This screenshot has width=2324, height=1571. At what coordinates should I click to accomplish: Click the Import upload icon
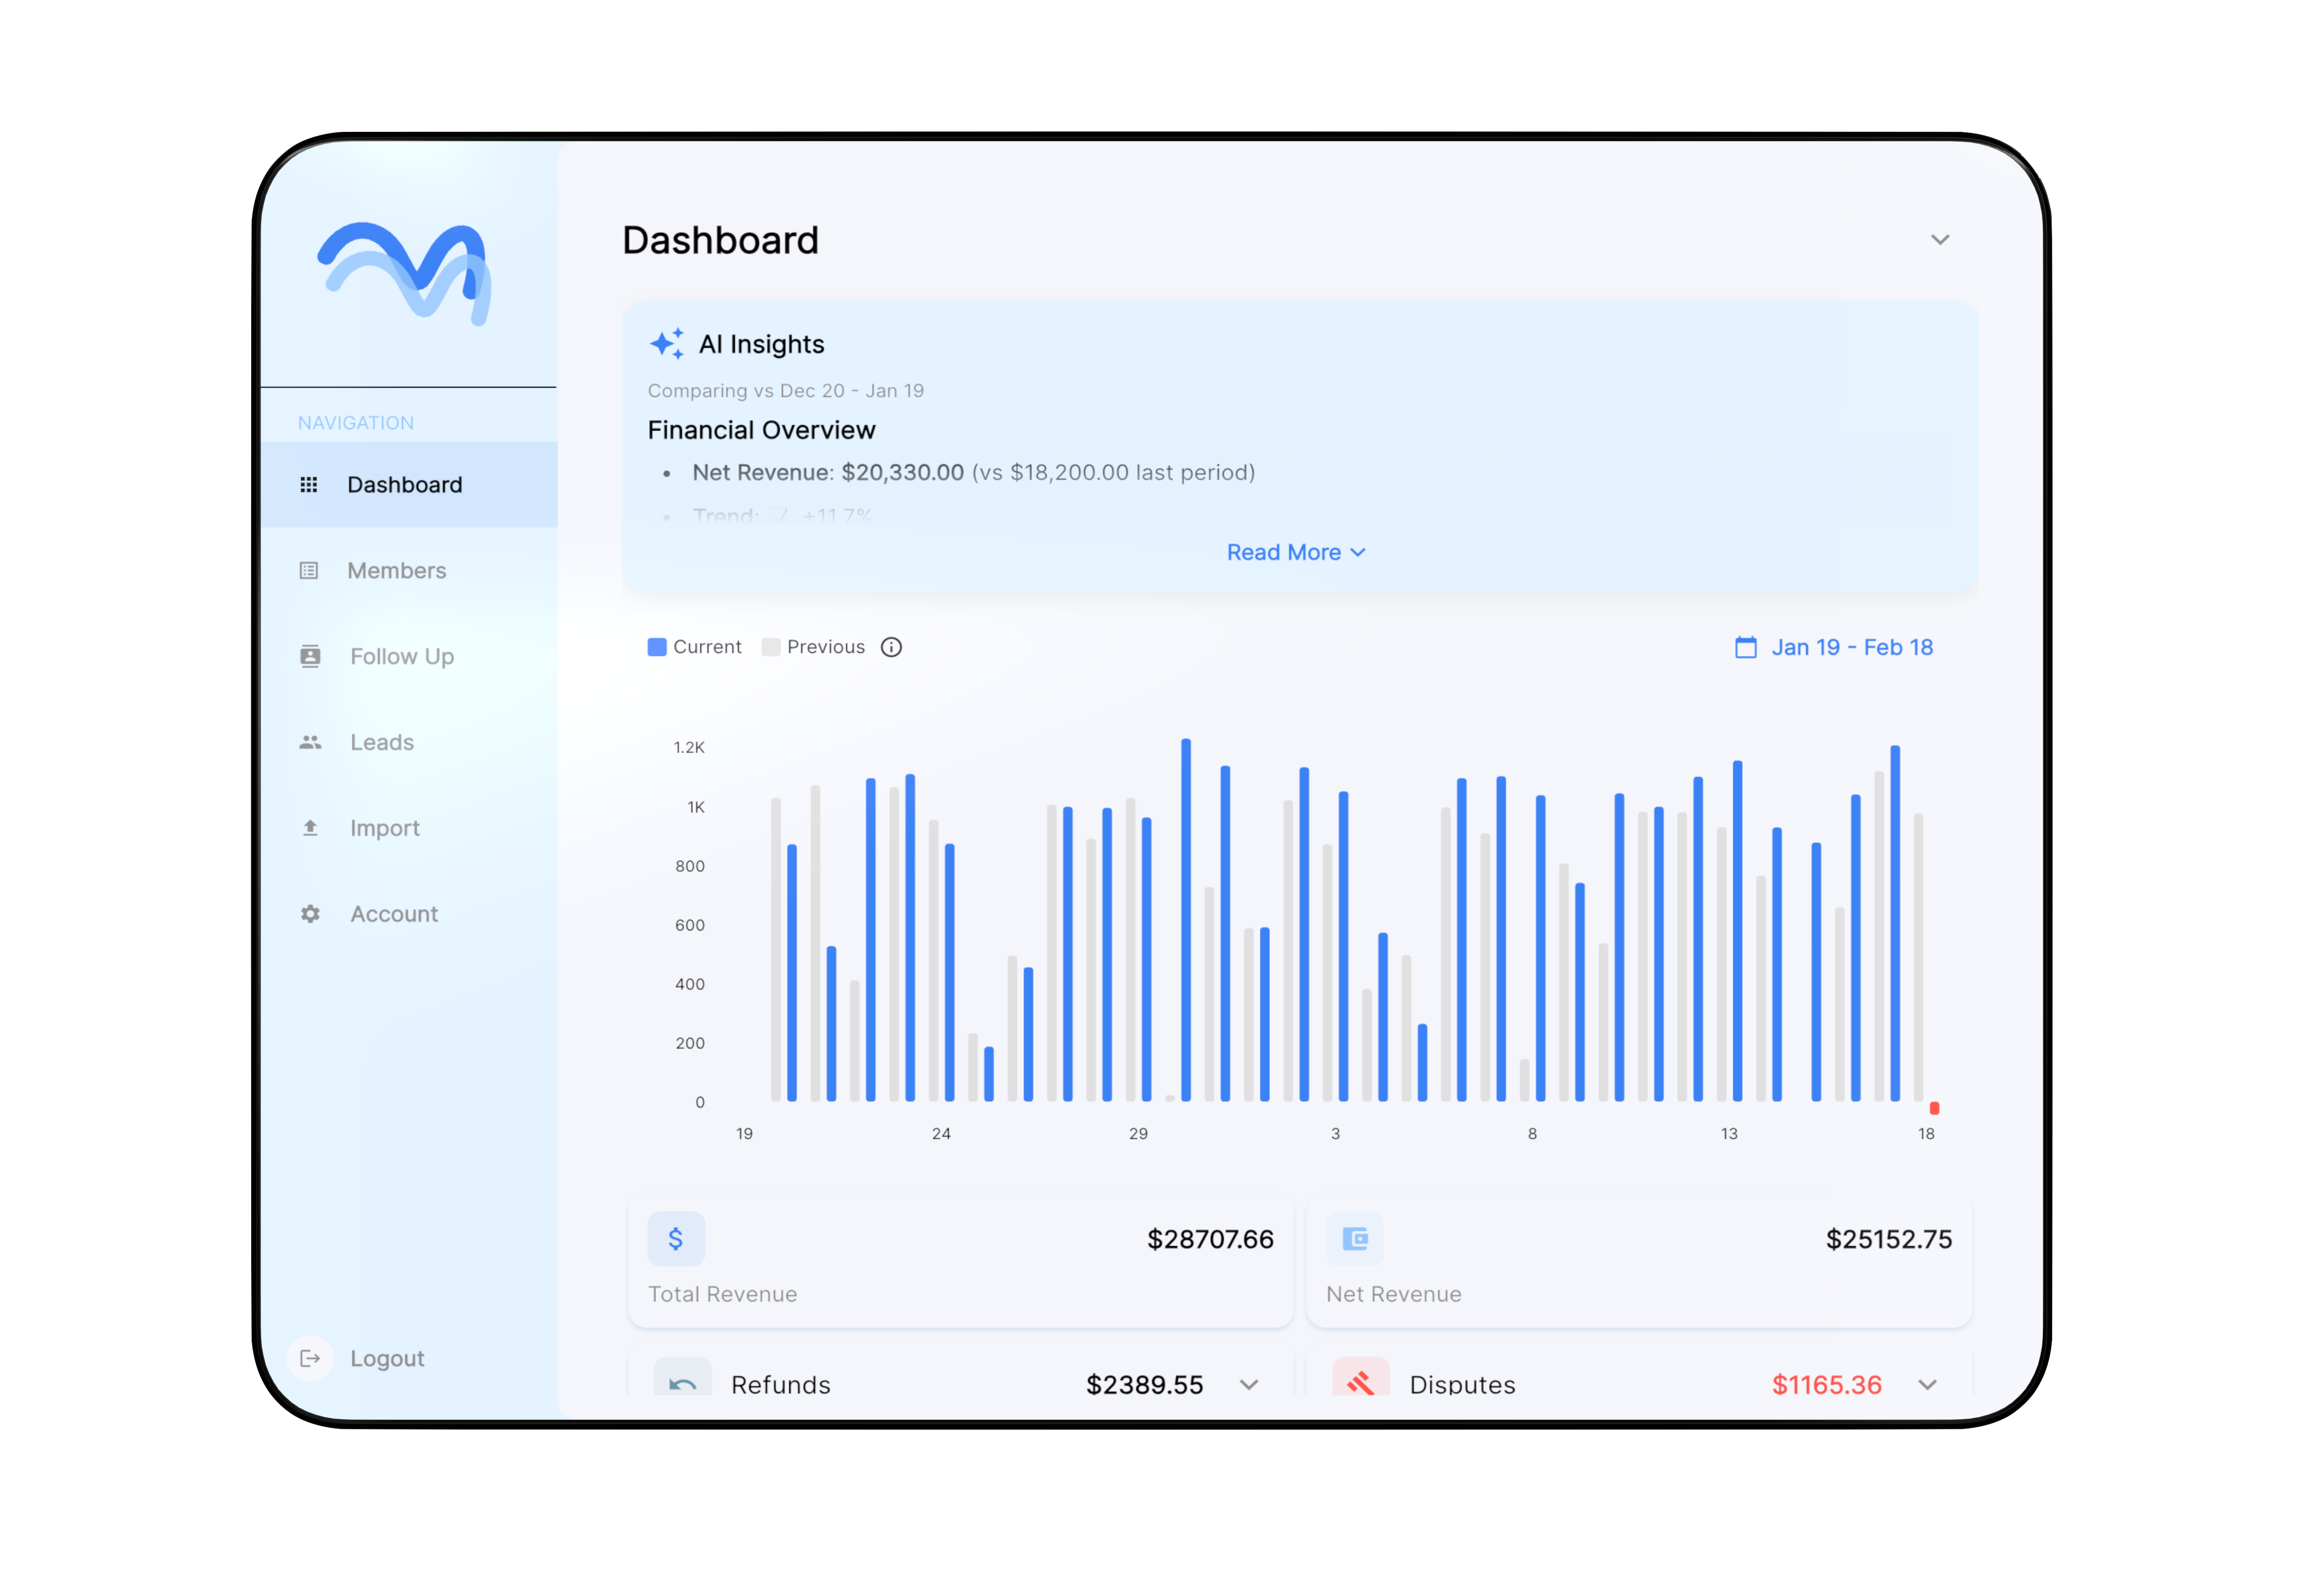[x=310, y=829]
